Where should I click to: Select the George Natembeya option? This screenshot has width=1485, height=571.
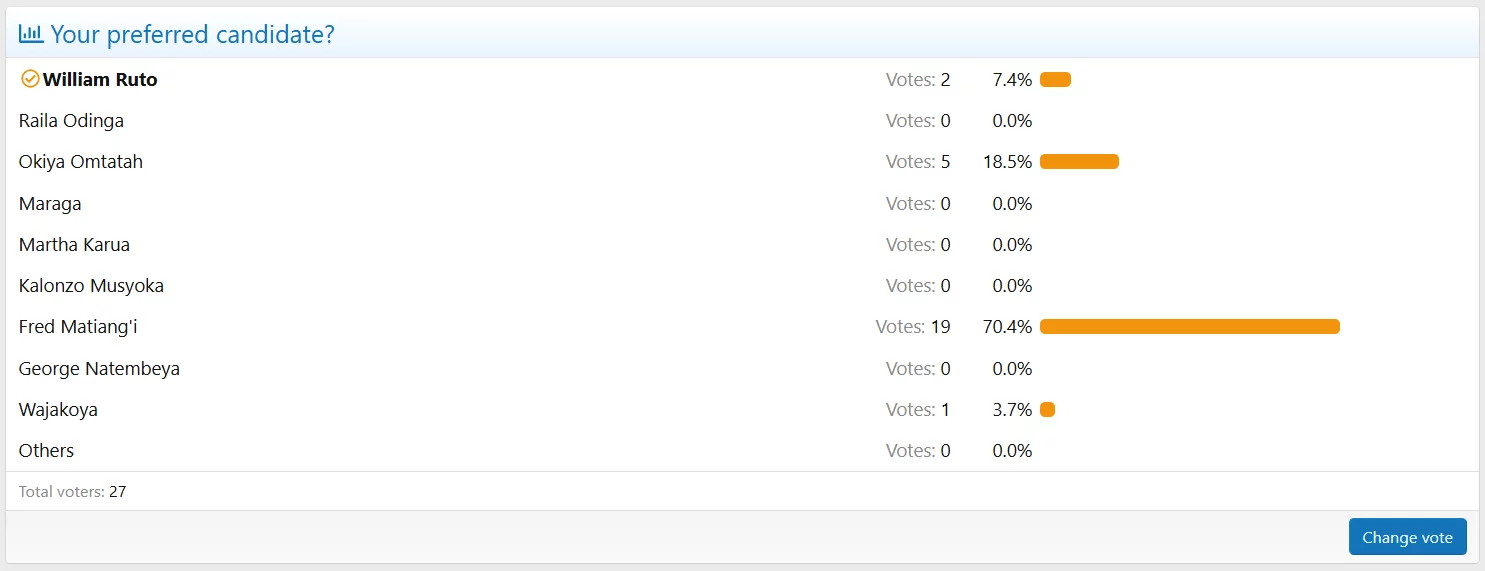pos(99,369)
